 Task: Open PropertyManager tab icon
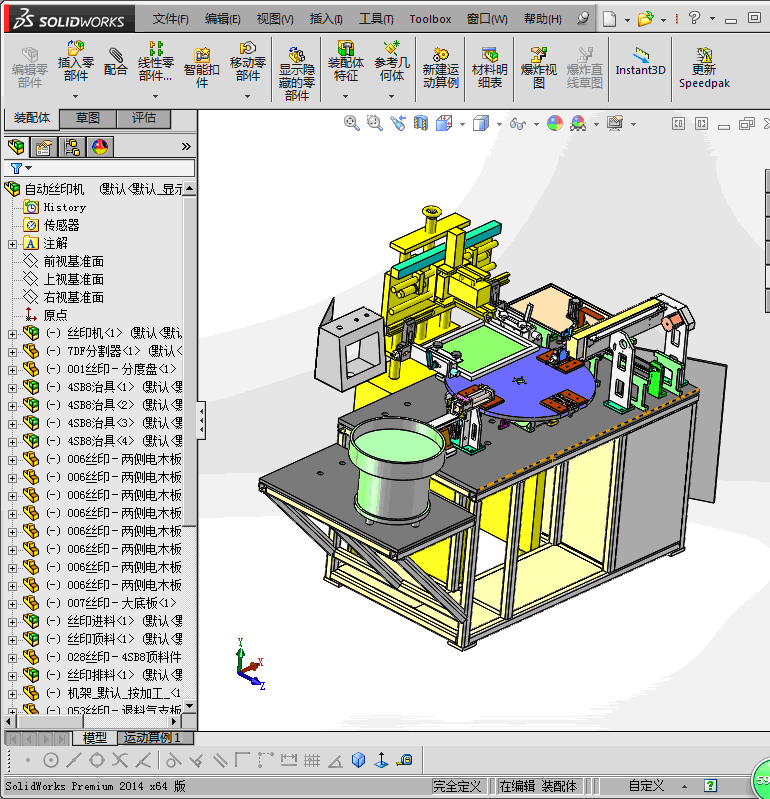44,147
